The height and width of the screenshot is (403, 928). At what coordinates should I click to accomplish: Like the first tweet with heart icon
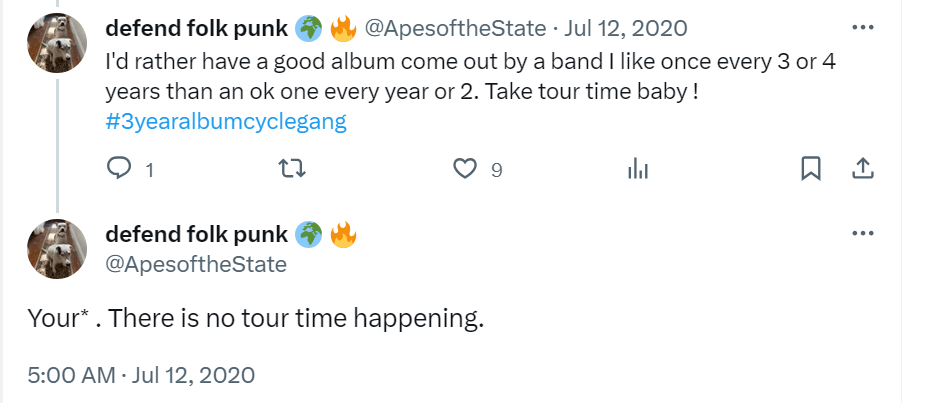465,168
